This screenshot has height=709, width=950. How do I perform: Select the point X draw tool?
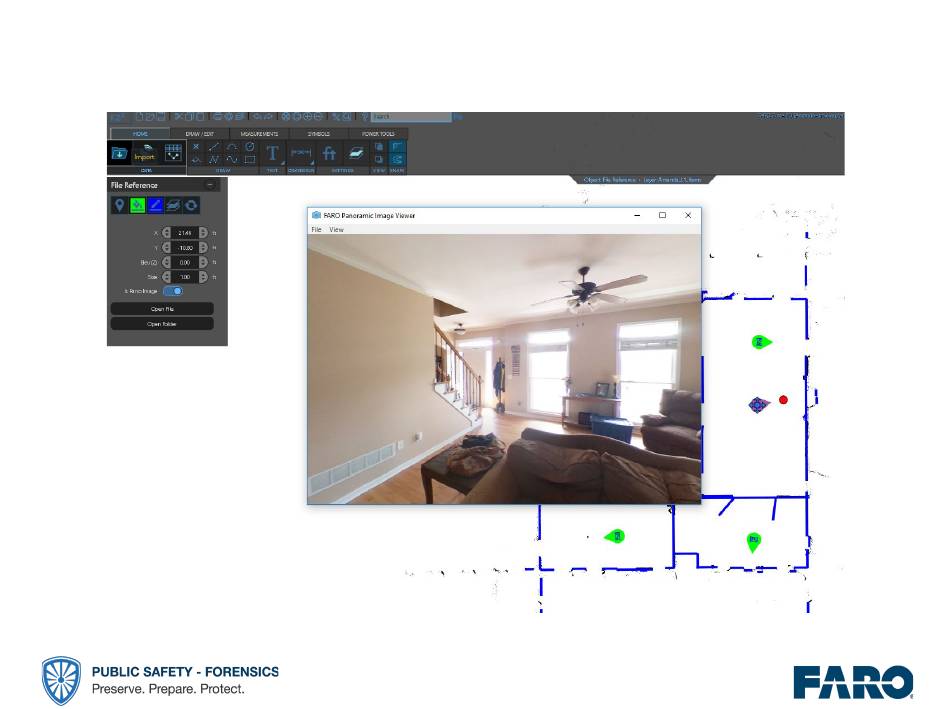click(x=196, y=147)
